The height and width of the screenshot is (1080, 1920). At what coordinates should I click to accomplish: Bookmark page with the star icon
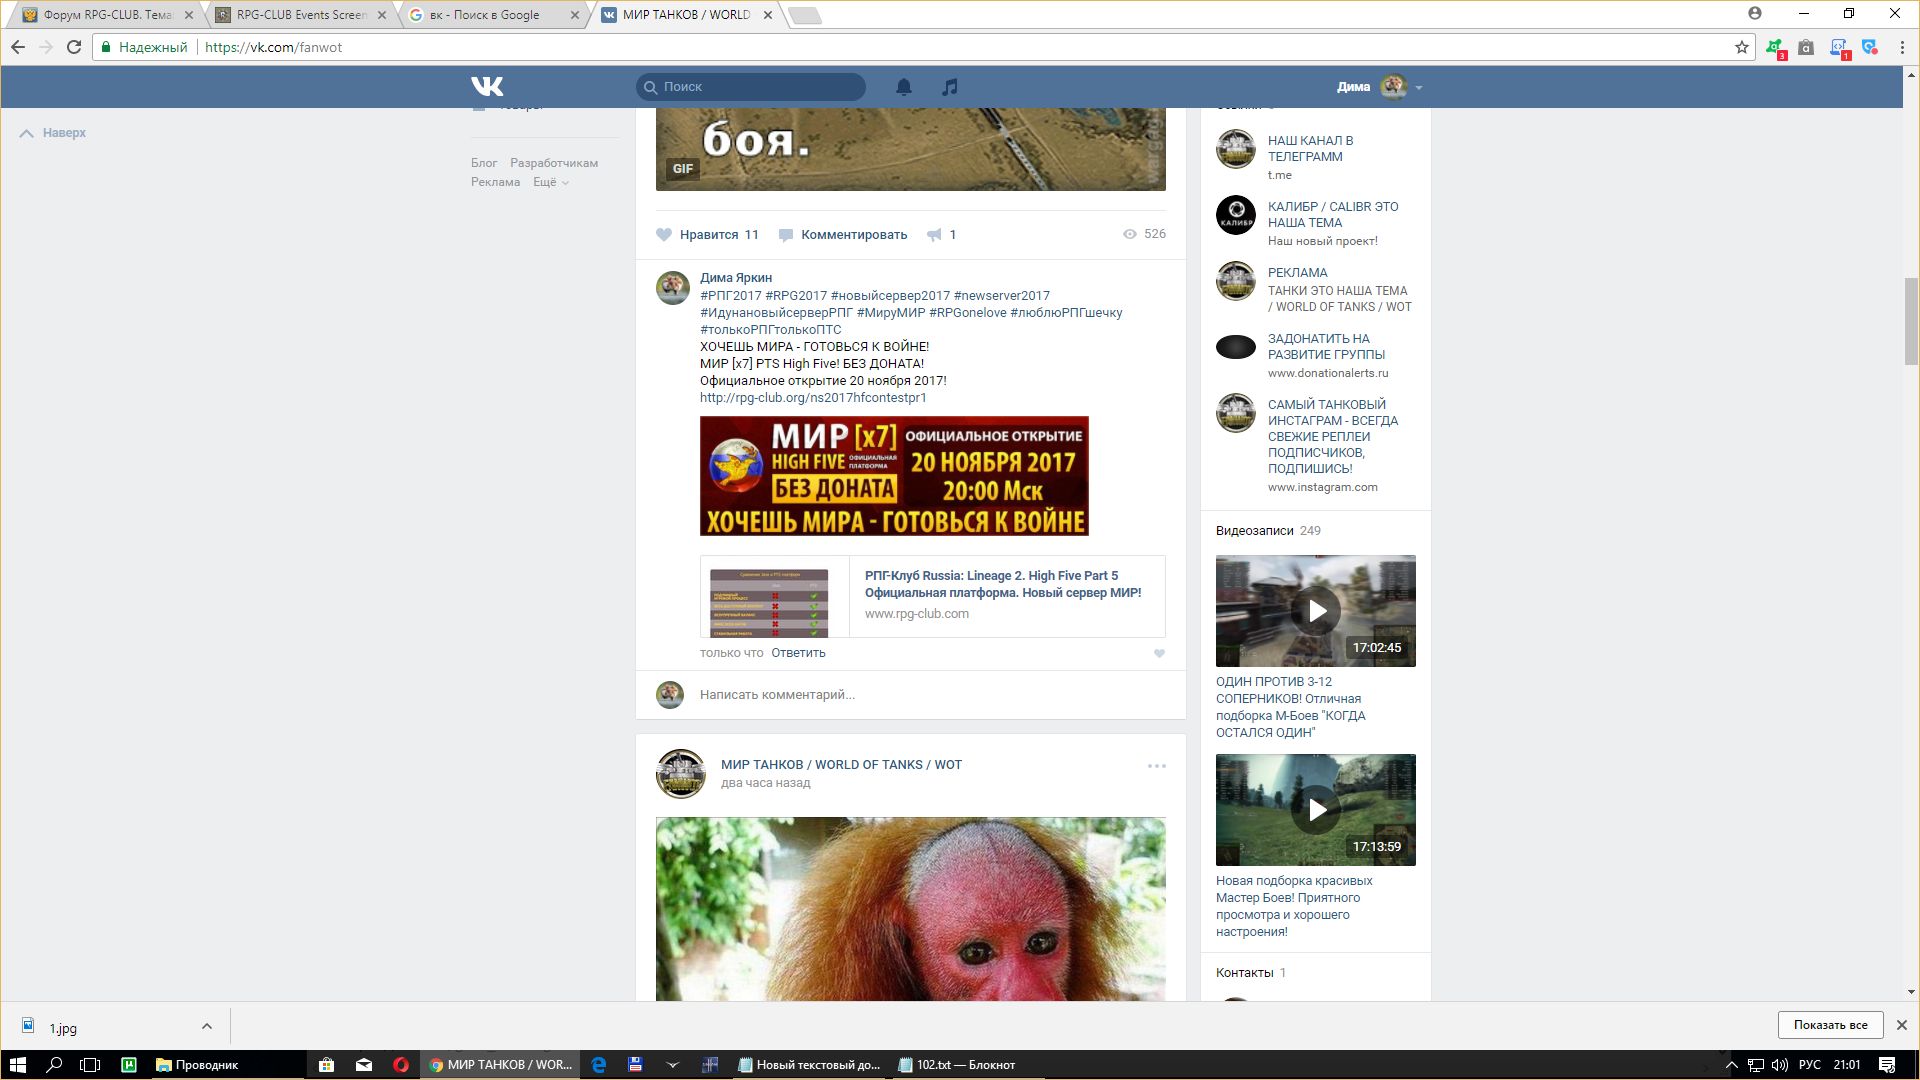click(x=1741, y=47)
